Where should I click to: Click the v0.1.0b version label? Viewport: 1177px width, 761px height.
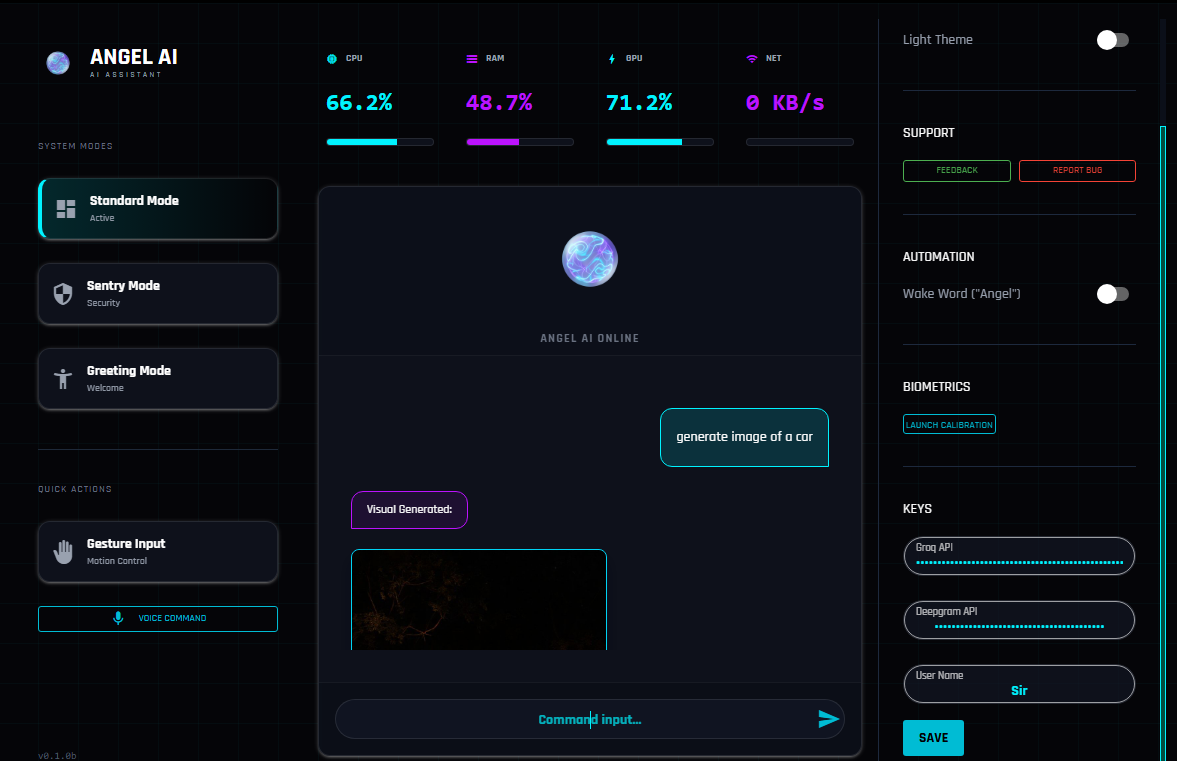point(57,756)
